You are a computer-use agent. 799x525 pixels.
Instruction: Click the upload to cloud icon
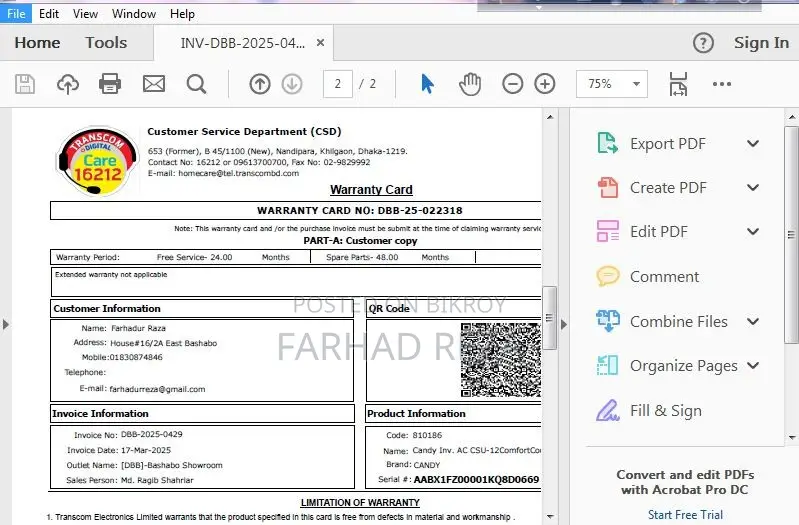(68, 84)
